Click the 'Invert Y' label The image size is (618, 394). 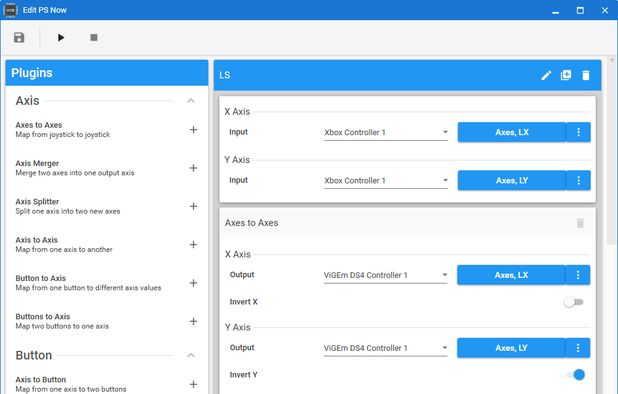(244, 375)
